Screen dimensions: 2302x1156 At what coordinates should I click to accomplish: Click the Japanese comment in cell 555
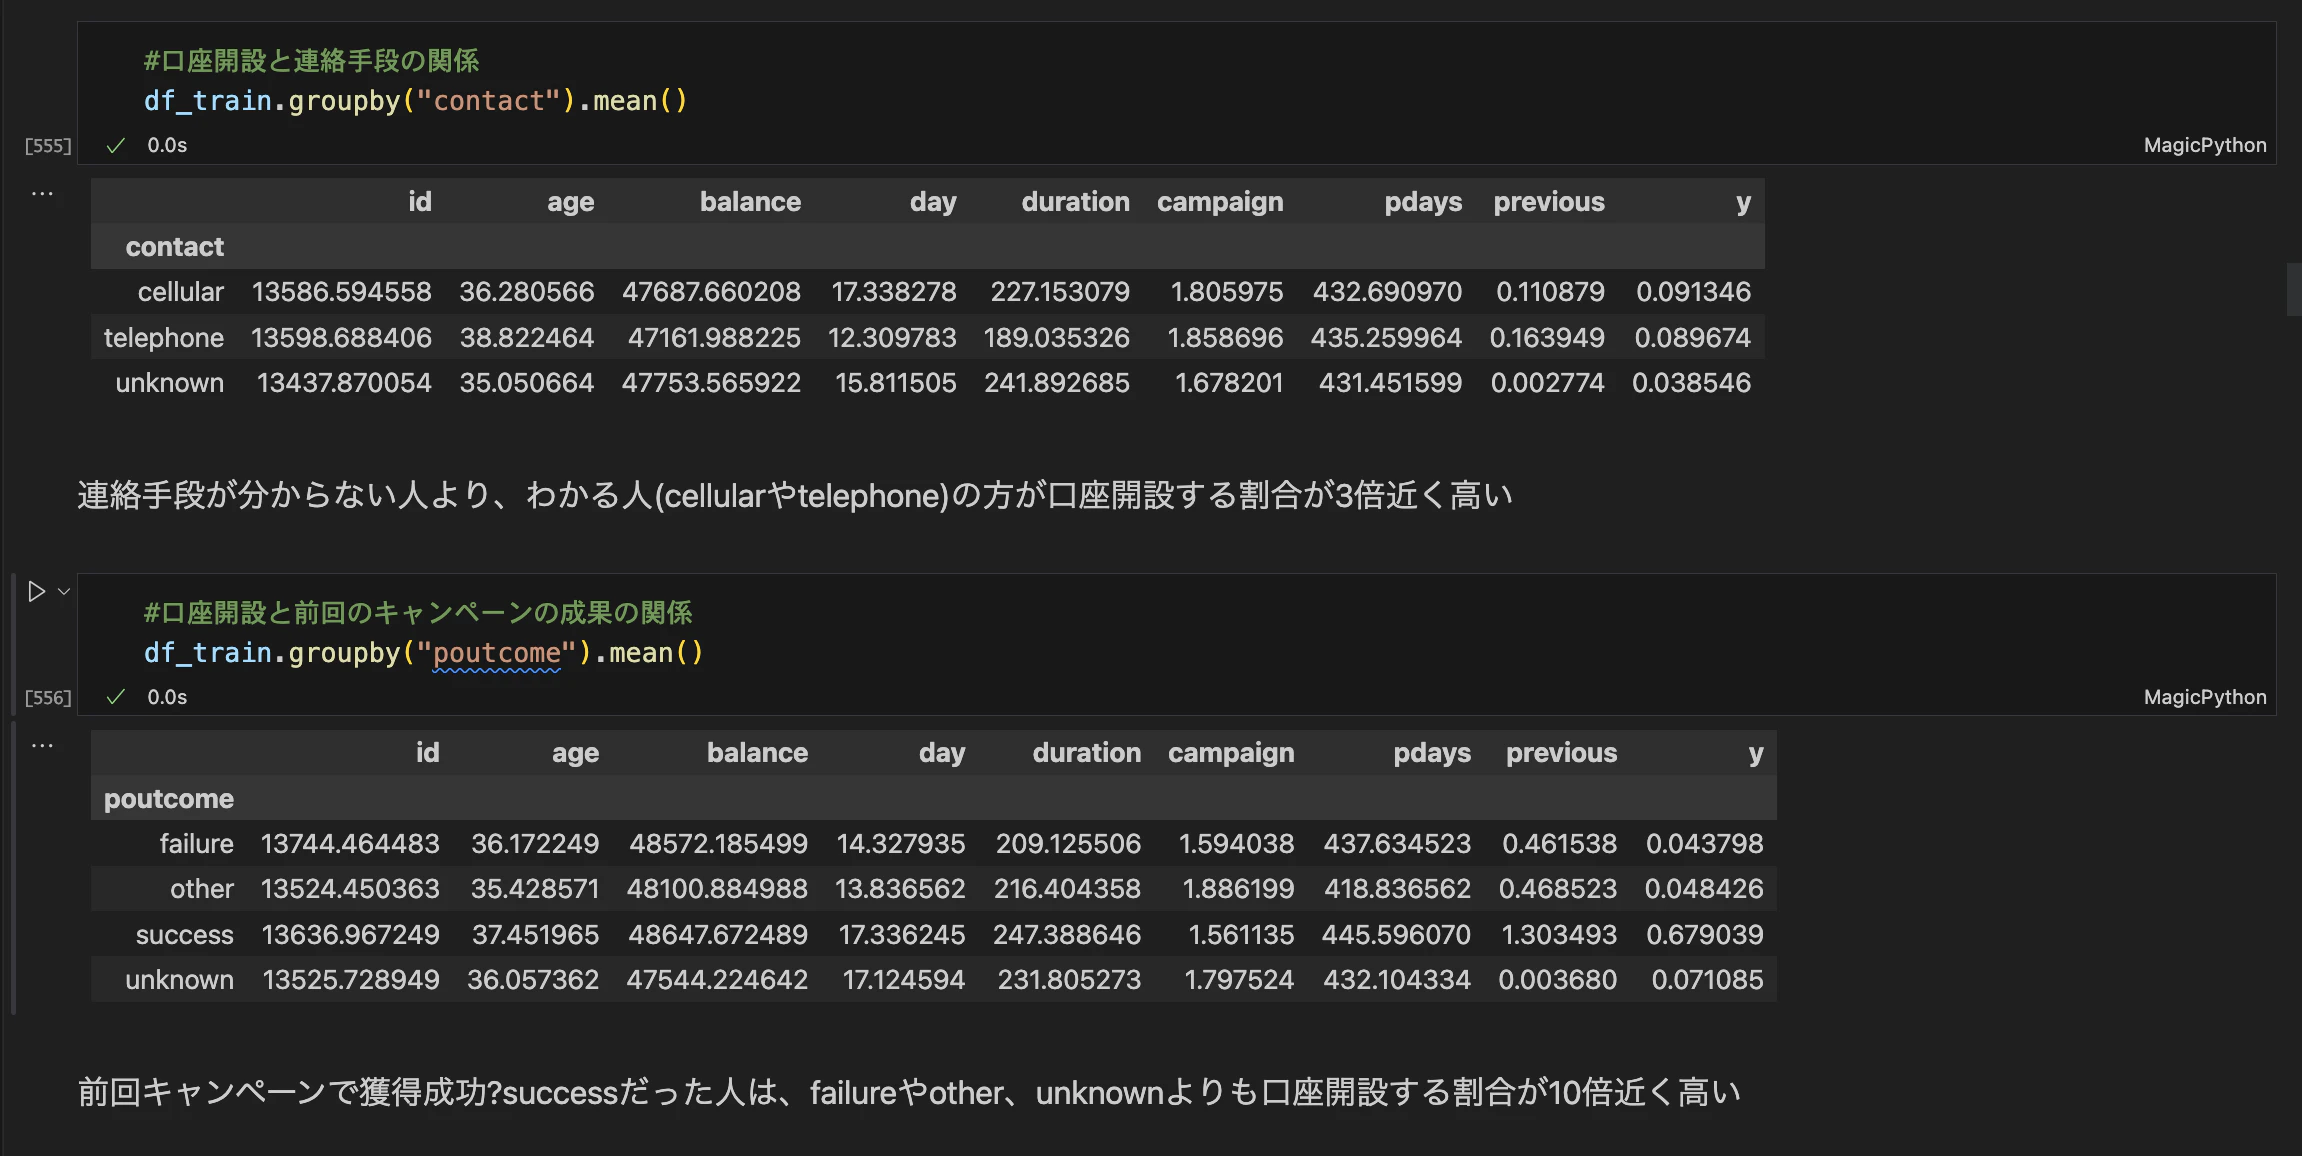pyautogui.click(x=311, y=61)
